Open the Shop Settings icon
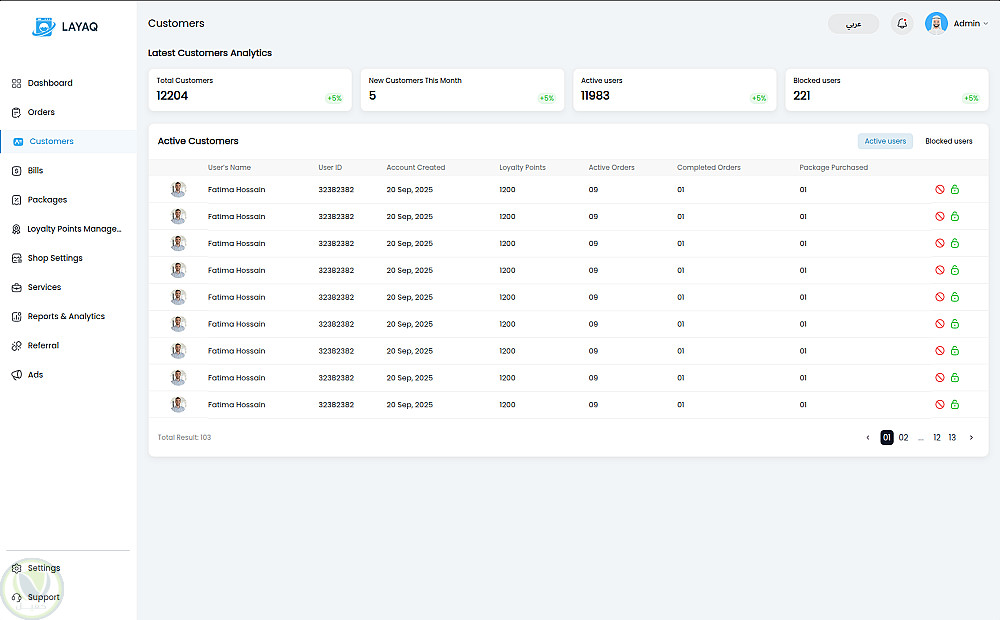The image size is (1000, 620). point(17,258)
